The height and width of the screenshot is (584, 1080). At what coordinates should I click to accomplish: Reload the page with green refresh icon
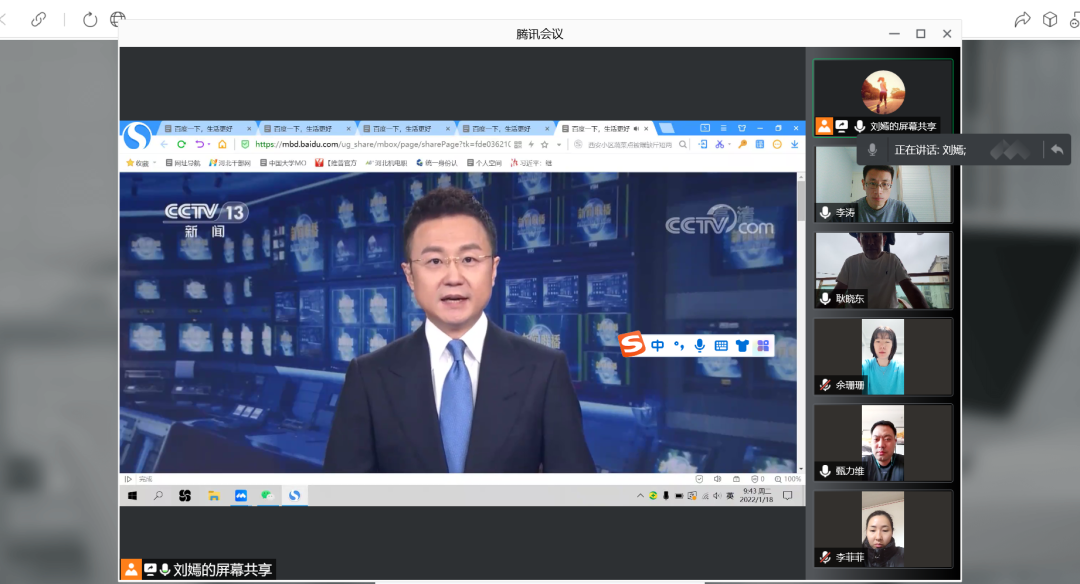(181, 145)
